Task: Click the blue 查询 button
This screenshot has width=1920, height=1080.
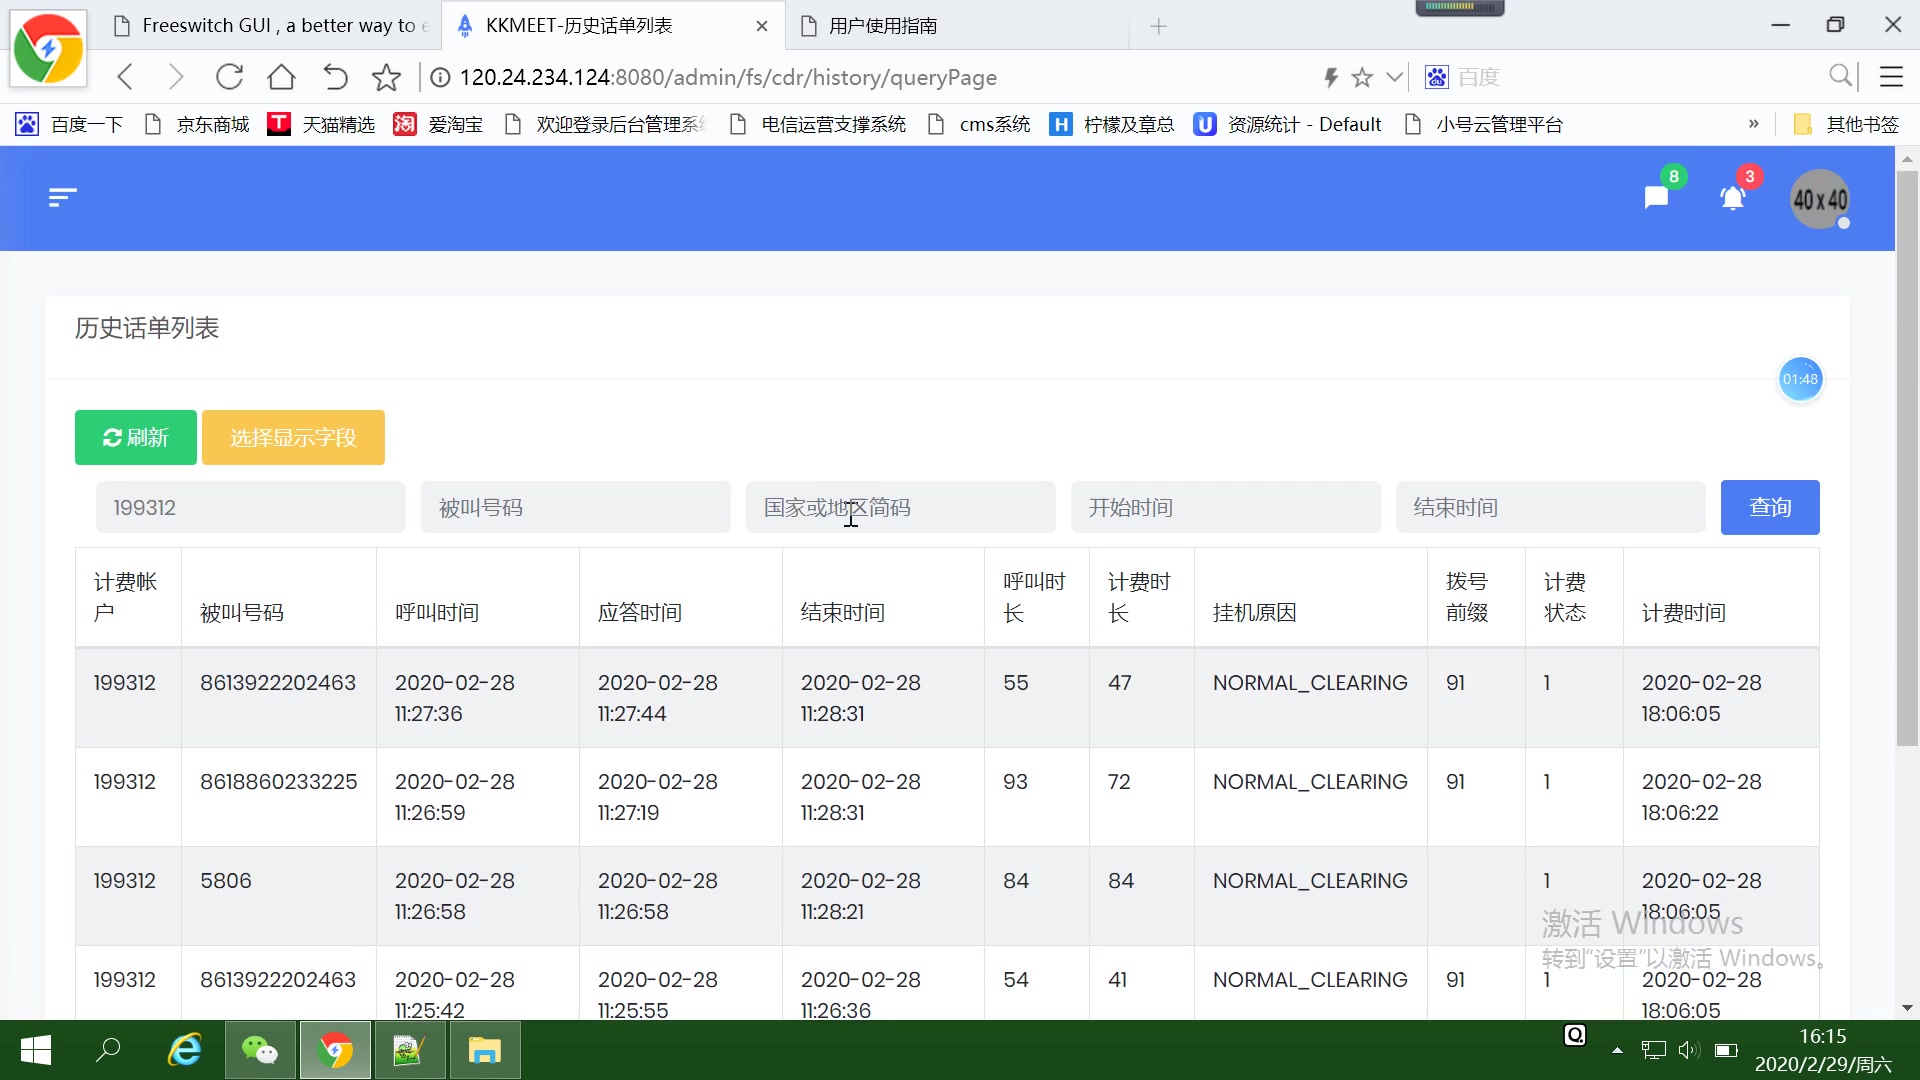Action: click(1770, 508)
